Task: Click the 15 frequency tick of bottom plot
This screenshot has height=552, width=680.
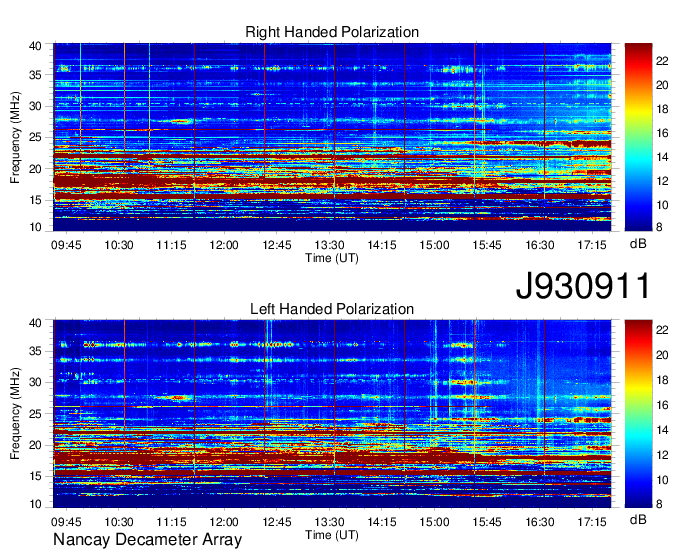Action: (36, 476)
